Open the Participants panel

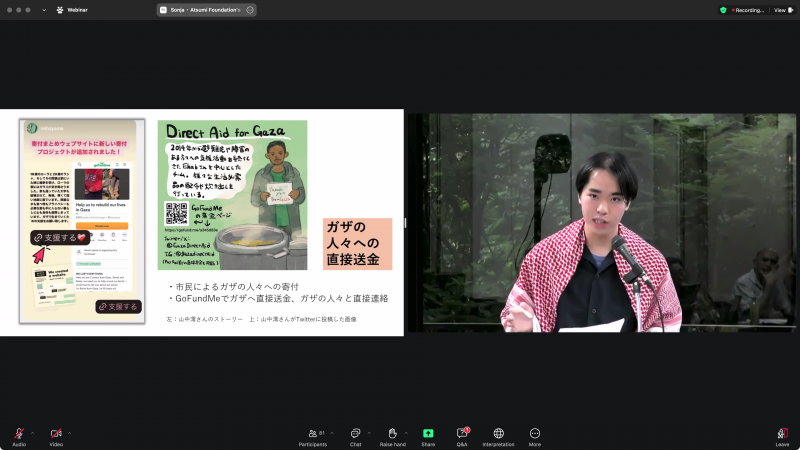313,437
